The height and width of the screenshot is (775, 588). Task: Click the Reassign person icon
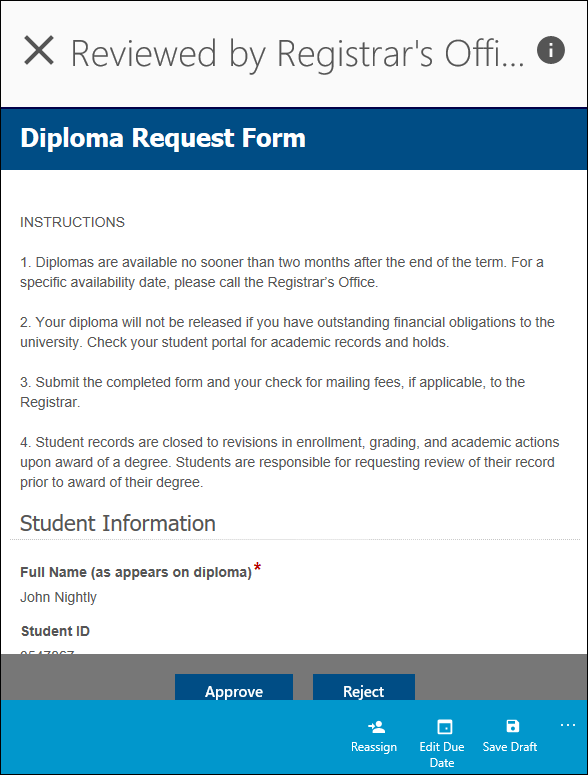tap(377, 727)
